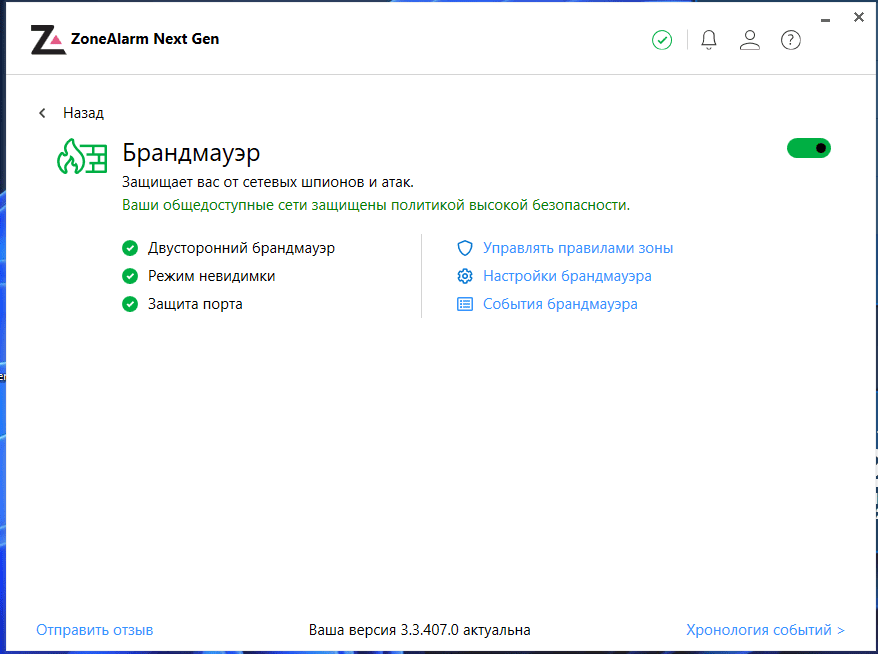Click the Режим невидимки green check
Screen dimensions: 878x654
[x=130, y=276]
